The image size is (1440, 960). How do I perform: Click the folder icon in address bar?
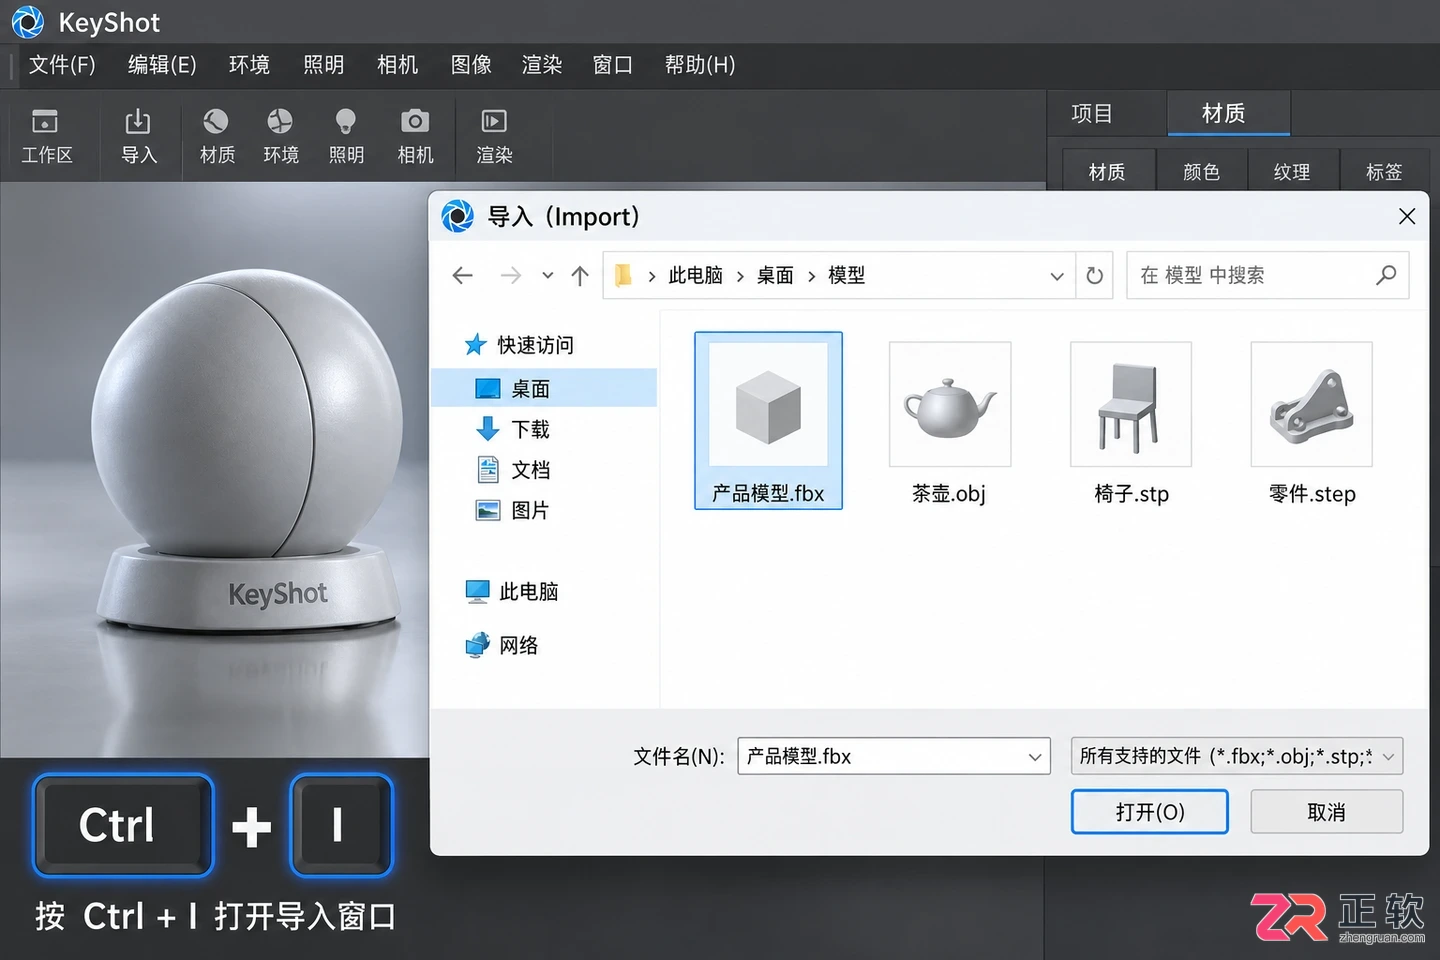click(623, 275)
